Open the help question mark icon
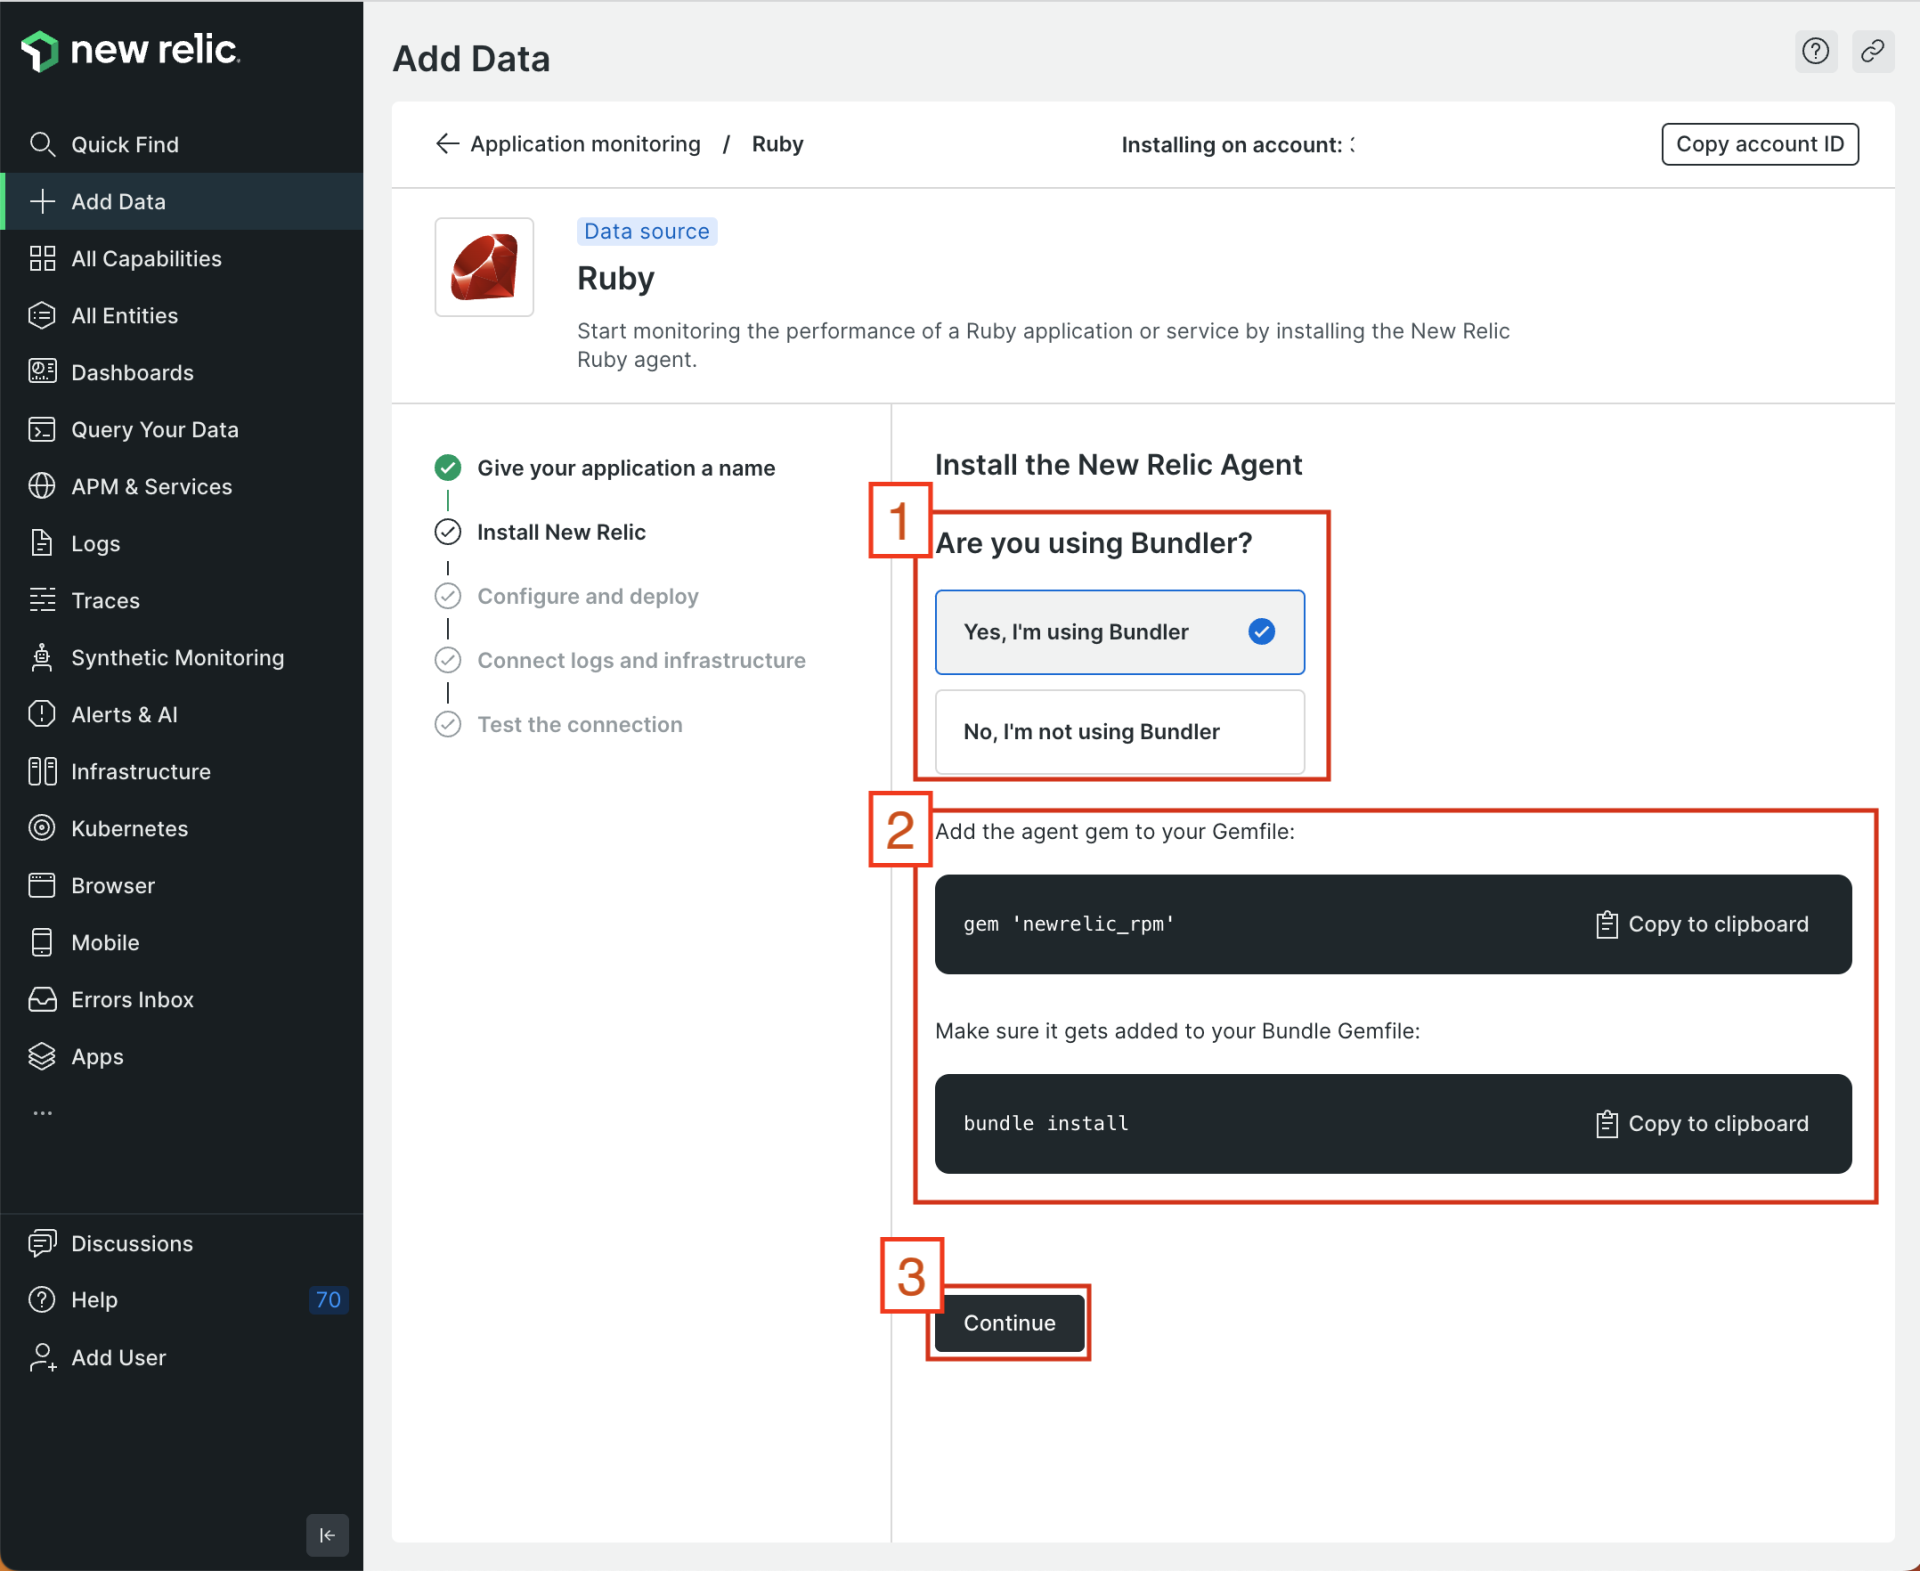1920x1571 pixels. 1815,51
